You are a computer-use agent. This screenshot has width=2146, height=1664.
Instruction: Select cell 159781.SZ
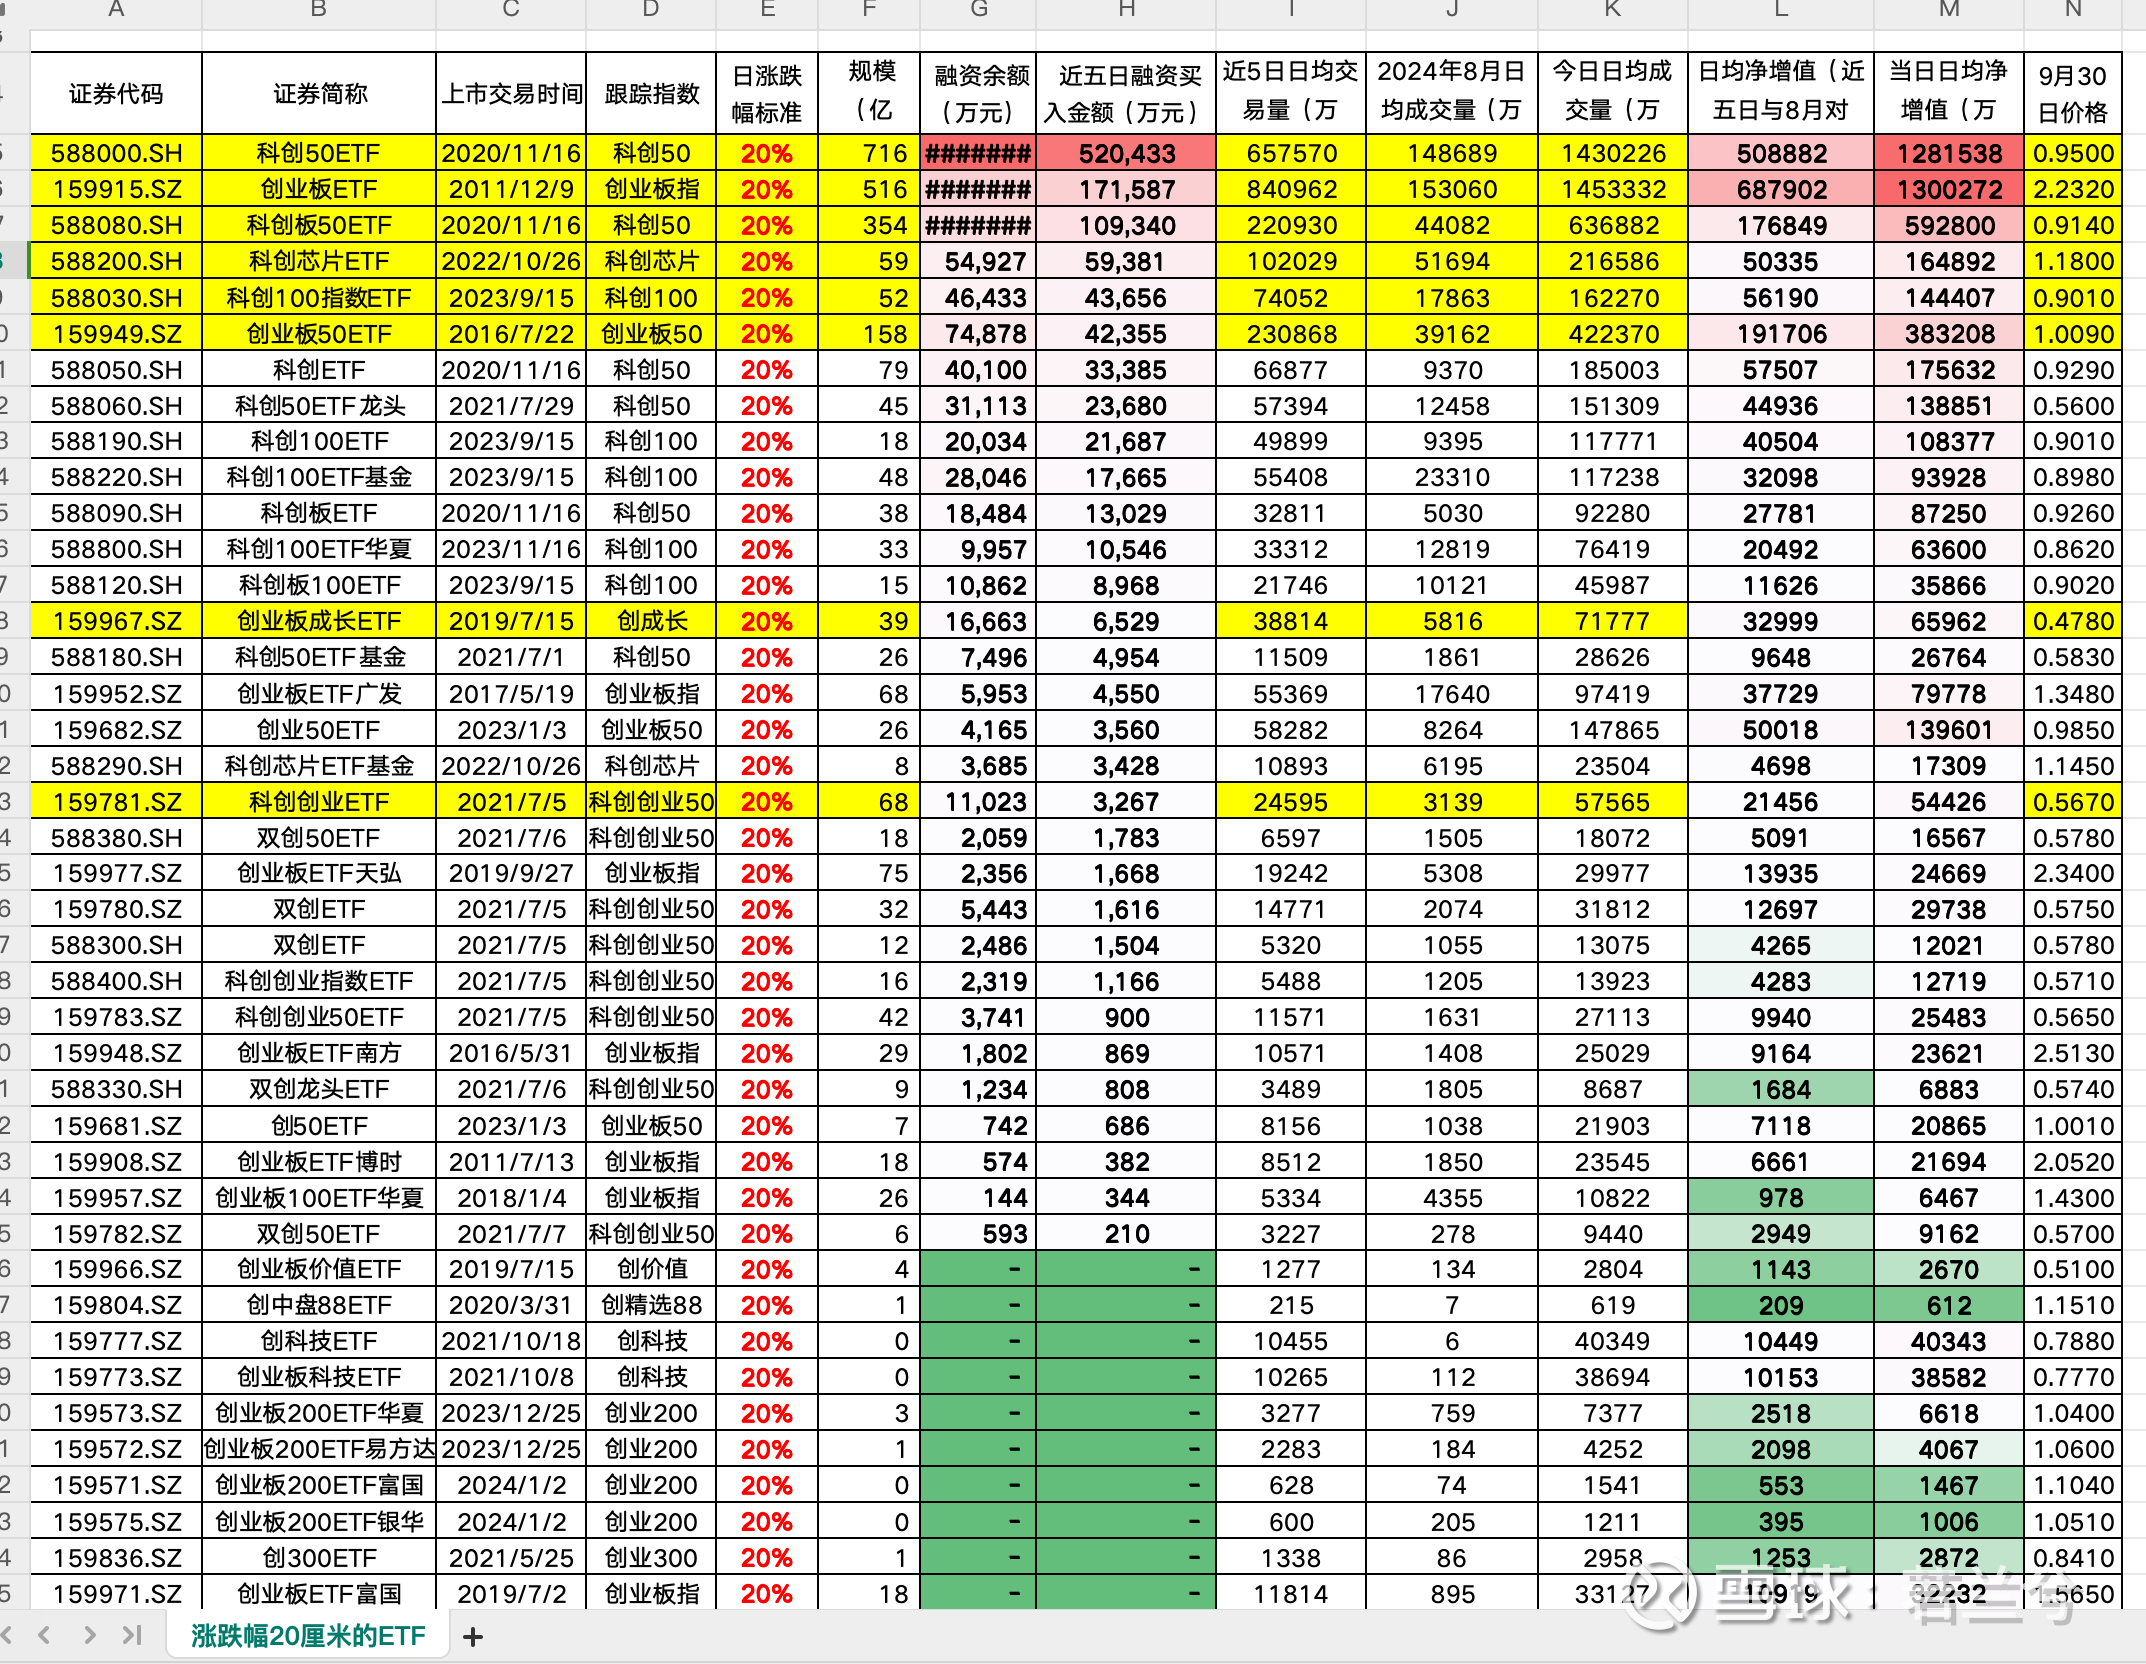pos(116,802)
